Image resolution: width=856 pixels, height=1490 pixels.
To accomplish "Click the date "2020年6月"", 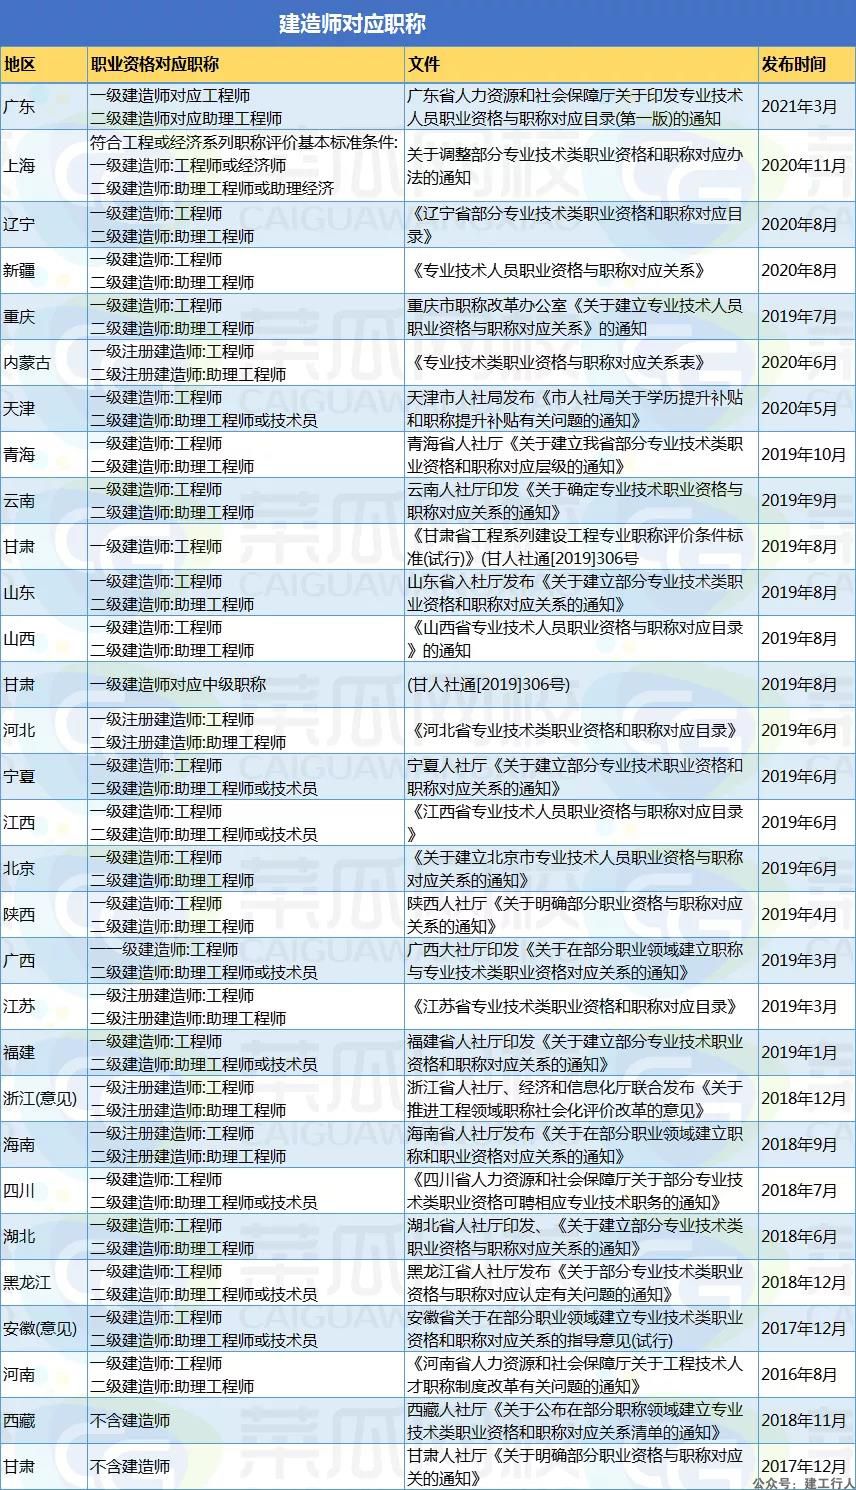I will [x=799, y=363].
